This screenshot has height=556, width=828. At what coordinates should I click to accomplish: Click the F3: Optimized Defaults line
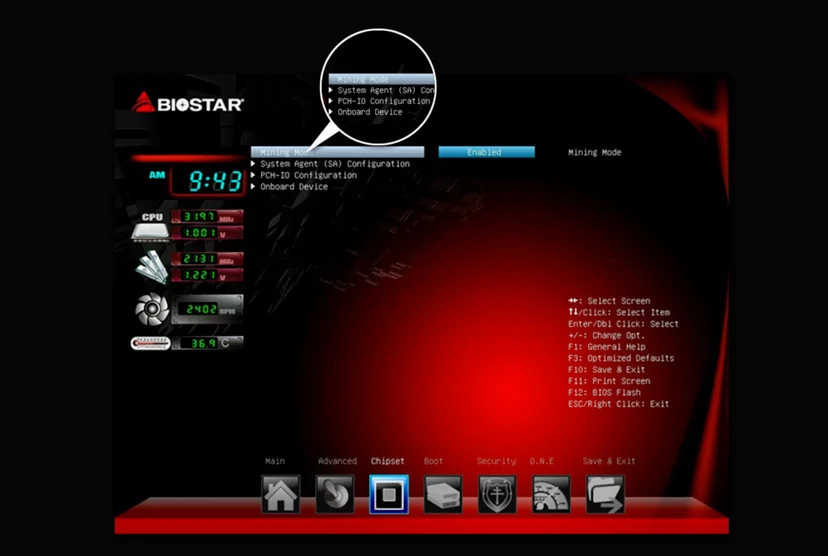[621, 358]
